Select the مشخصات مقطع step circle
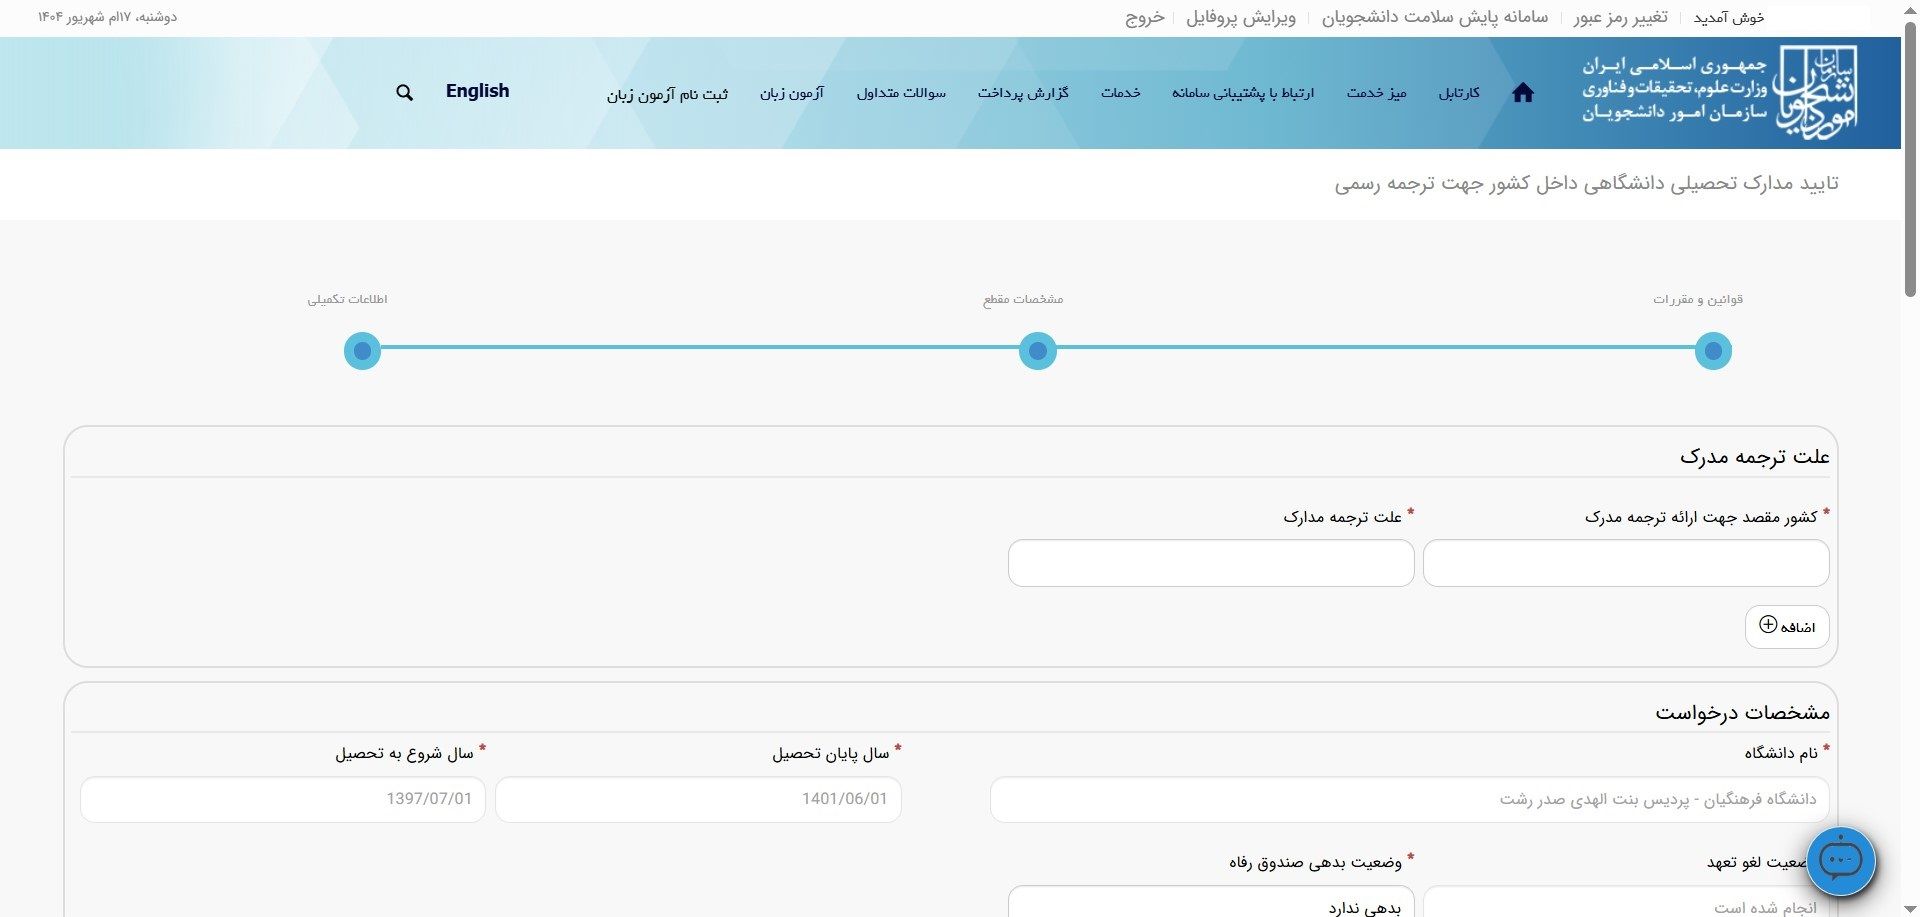 [x=1037, y=351]
